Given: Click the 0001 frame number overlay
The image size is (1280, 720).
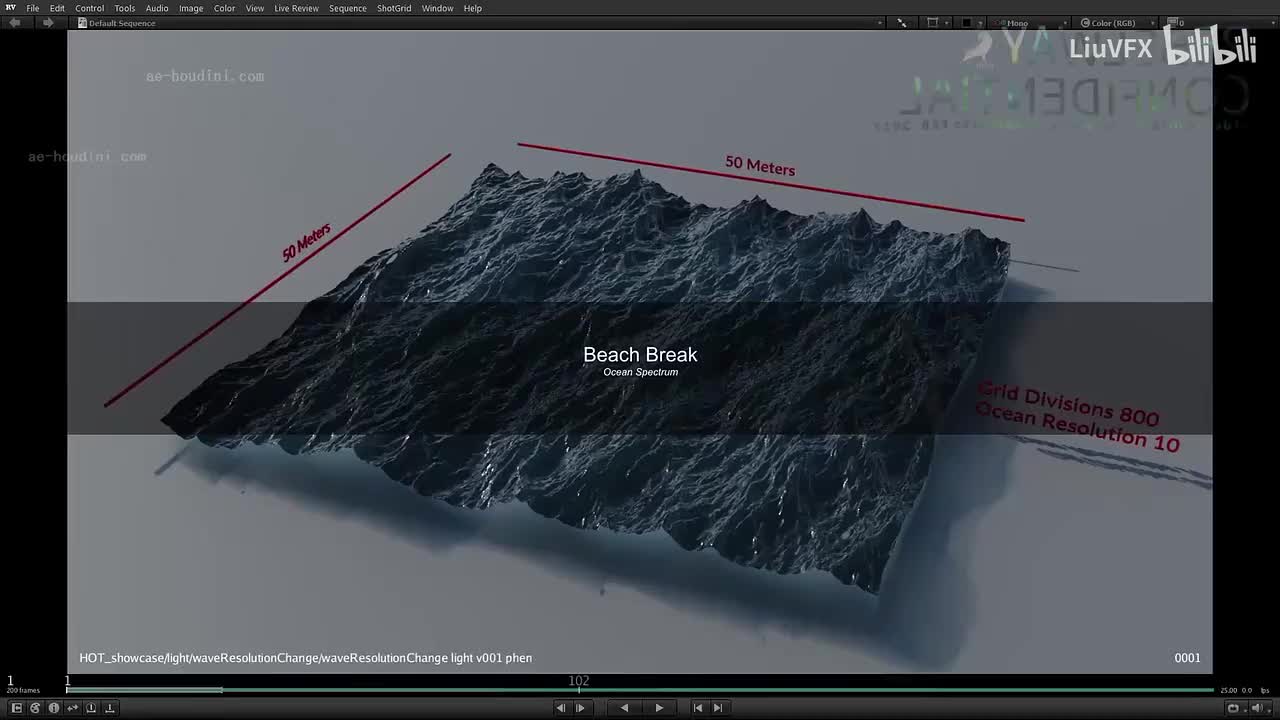Looking at the screenshot, I should [1187, 658].
